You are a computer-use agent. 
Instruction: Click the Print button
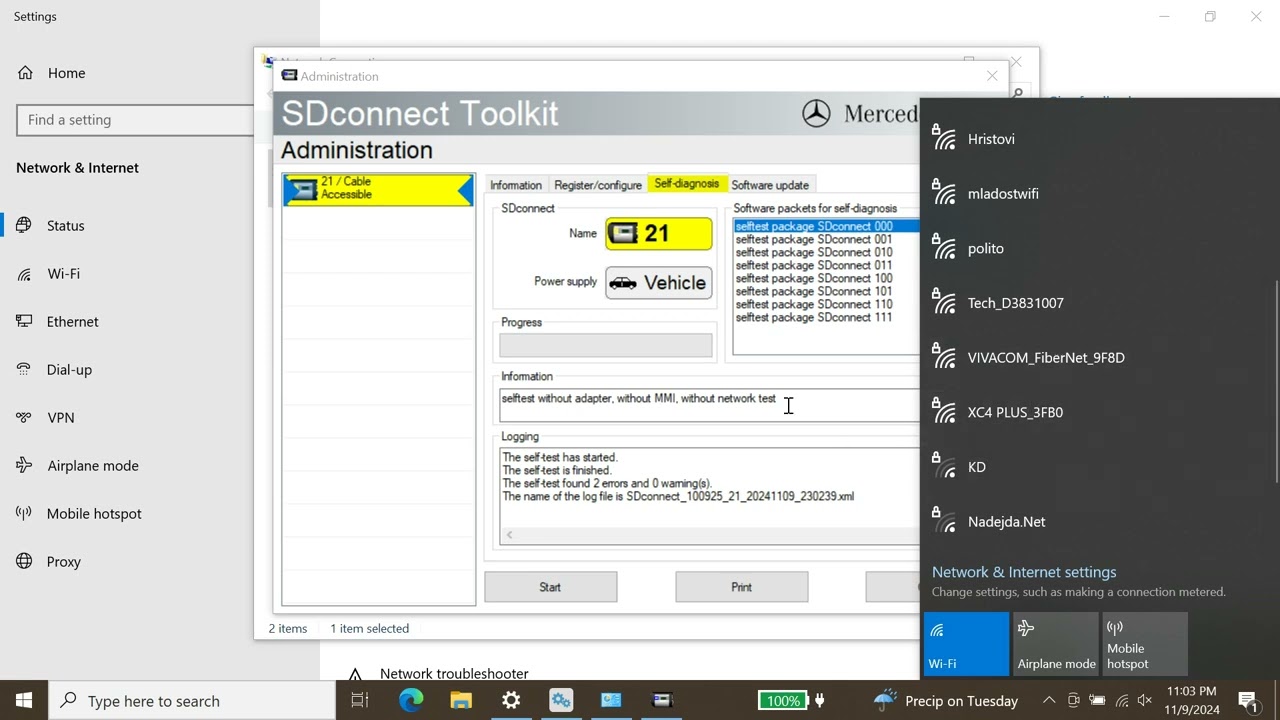[741, 587]
